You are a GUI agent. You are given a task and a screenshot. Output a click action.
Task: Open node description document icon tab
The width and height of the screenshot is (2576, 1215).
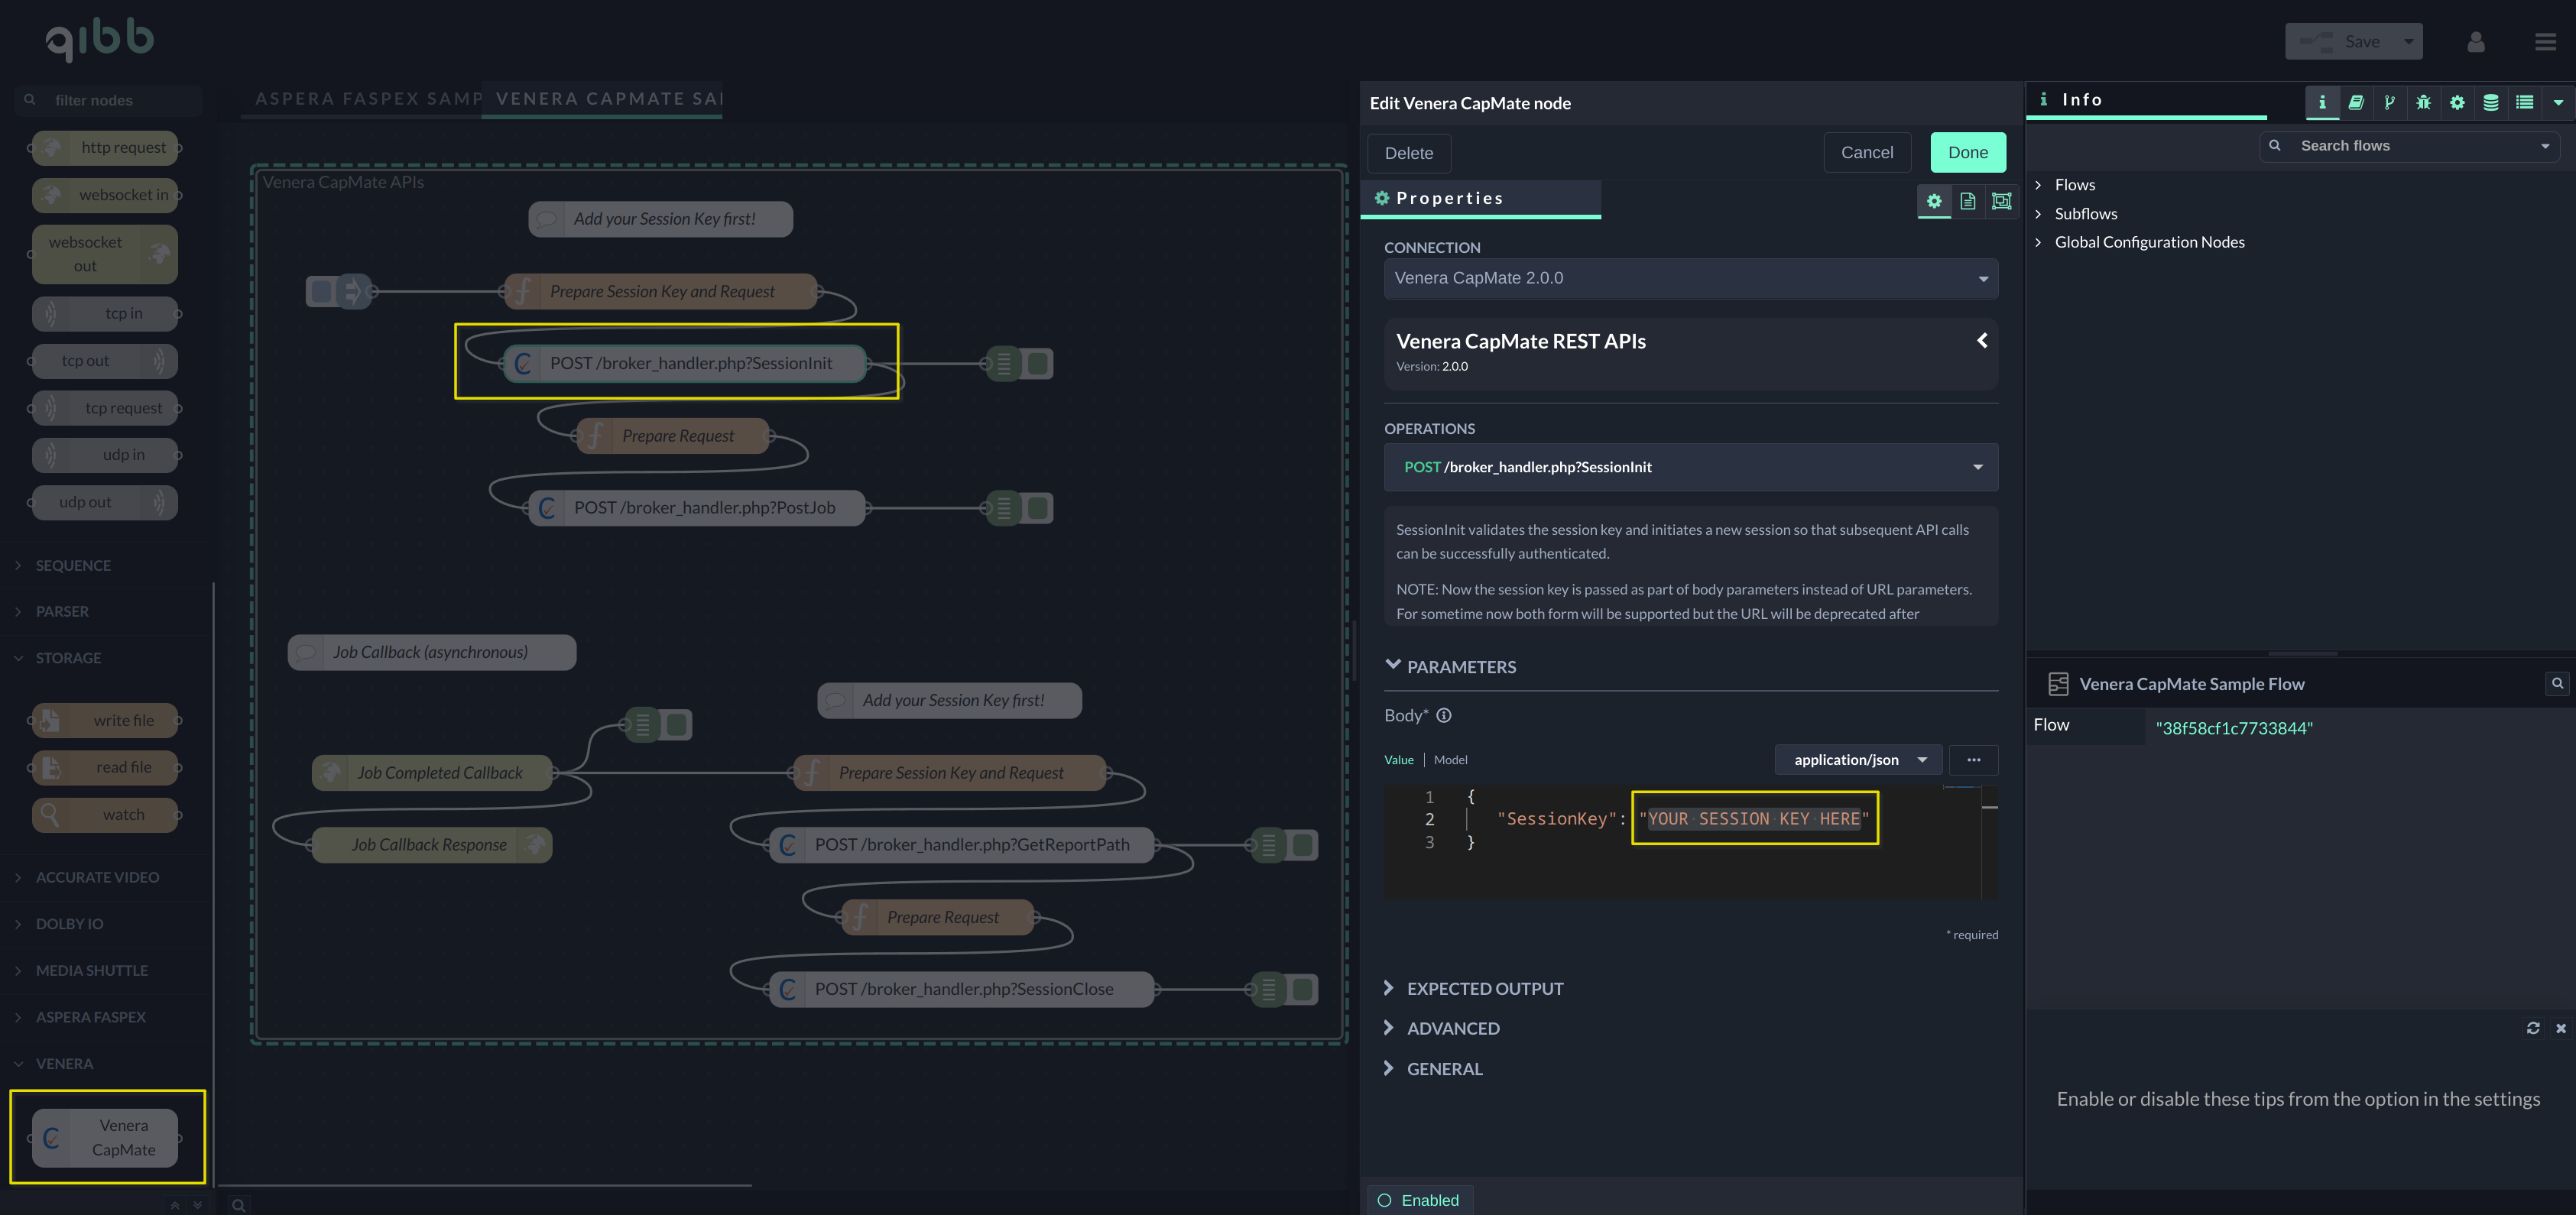pos(1967,201)
